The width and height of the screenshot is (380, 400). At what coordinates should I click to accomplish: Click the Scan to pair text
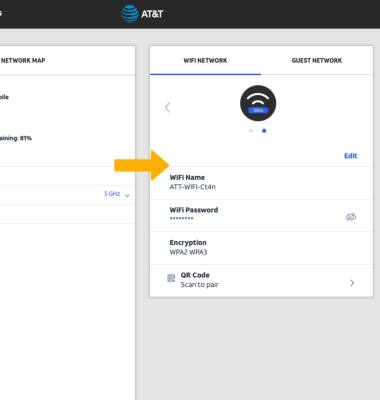pyautogui.click(x=199, y=285)
